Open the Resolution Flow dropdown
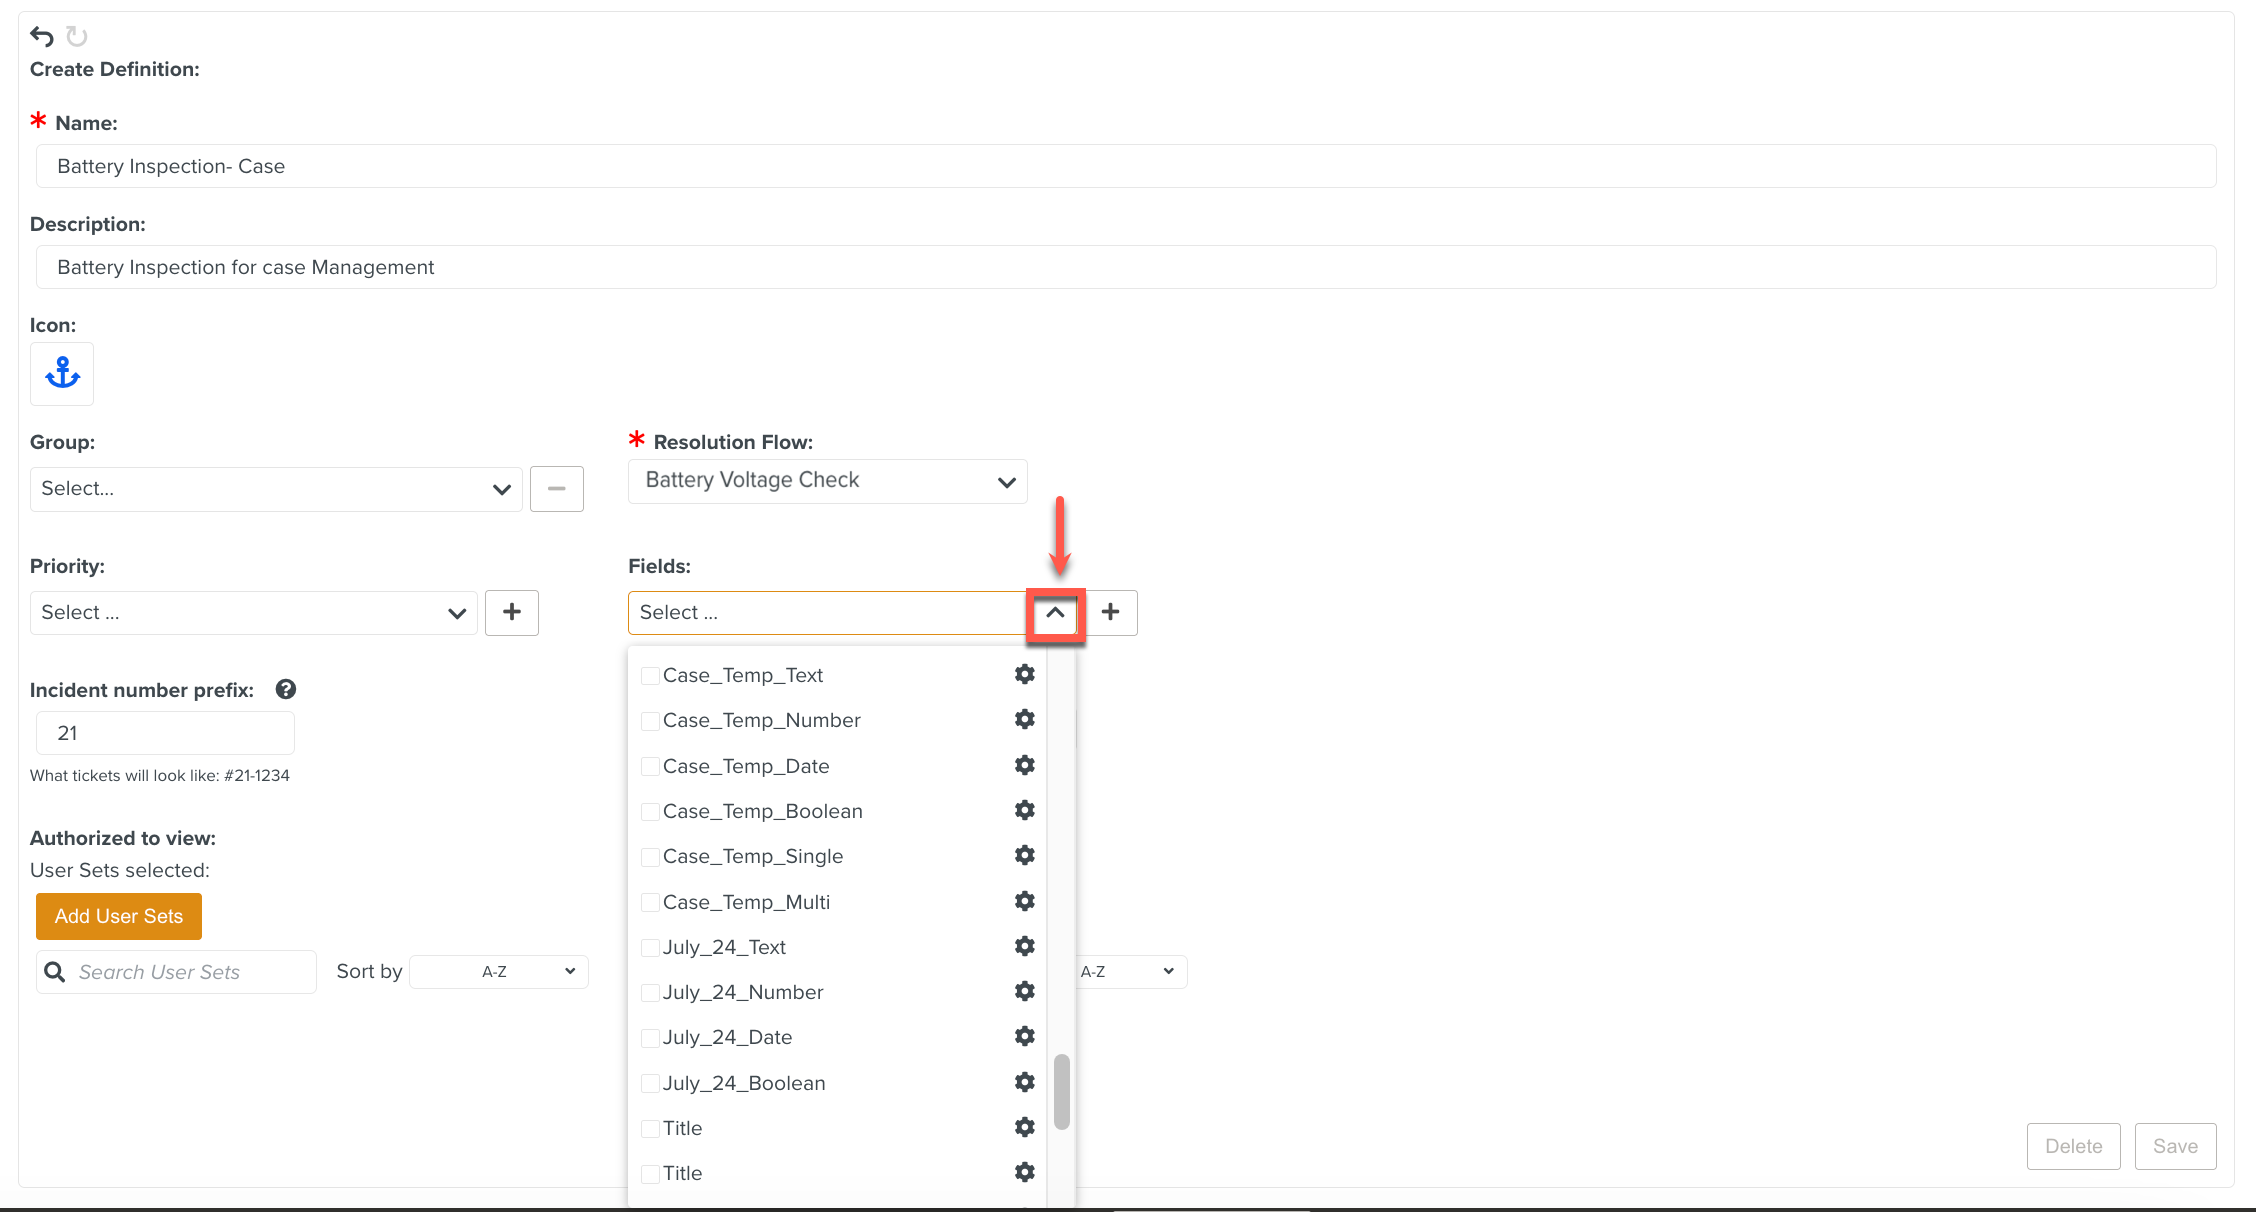The width and height of the screenshot is (2256, 1212). (827, 481)
